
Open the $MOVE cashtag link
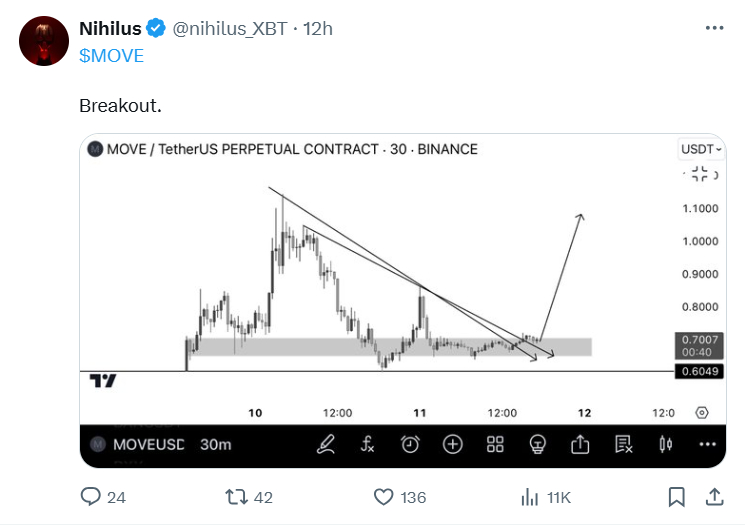pos(111,56)
